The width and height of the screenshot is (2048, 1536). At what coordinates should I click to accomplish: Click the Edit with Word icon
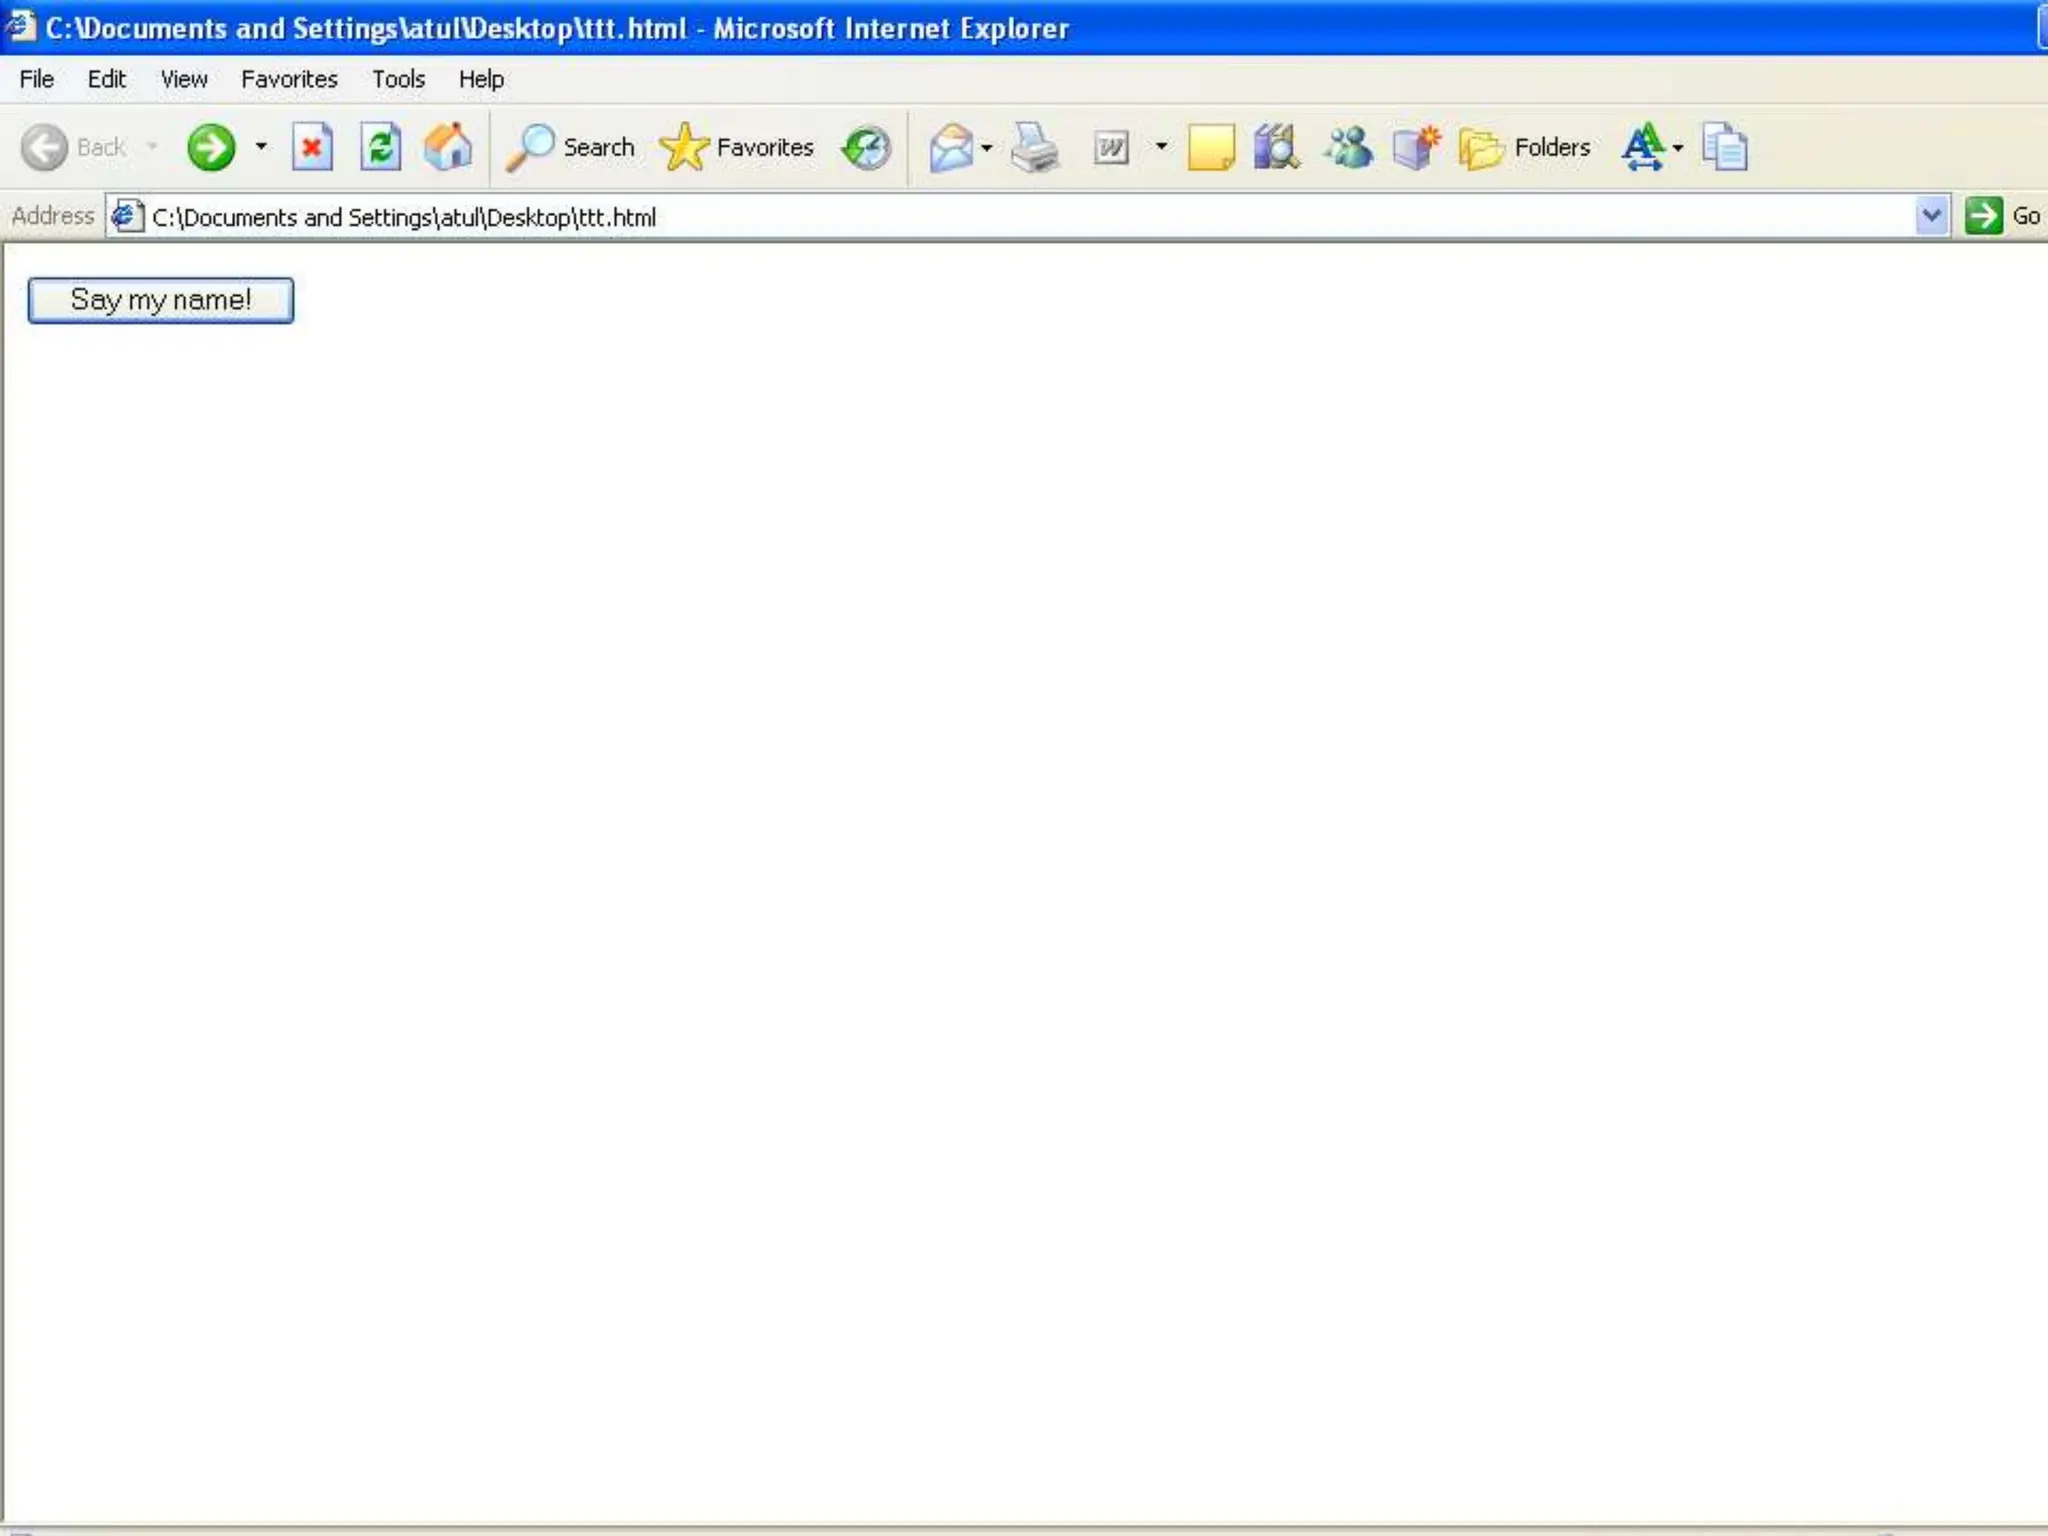(x=1111, y=148)
